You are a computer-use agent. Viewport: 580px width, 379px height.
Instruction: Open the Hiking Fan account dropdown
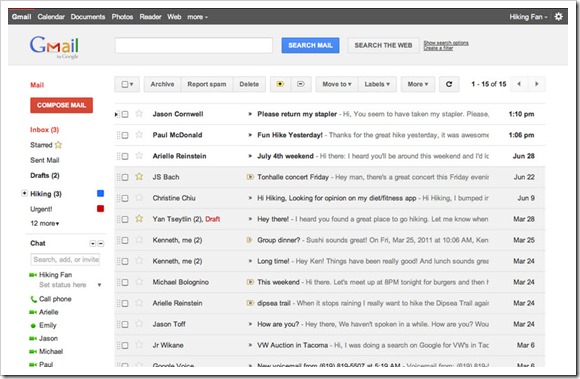pos(528,17)
